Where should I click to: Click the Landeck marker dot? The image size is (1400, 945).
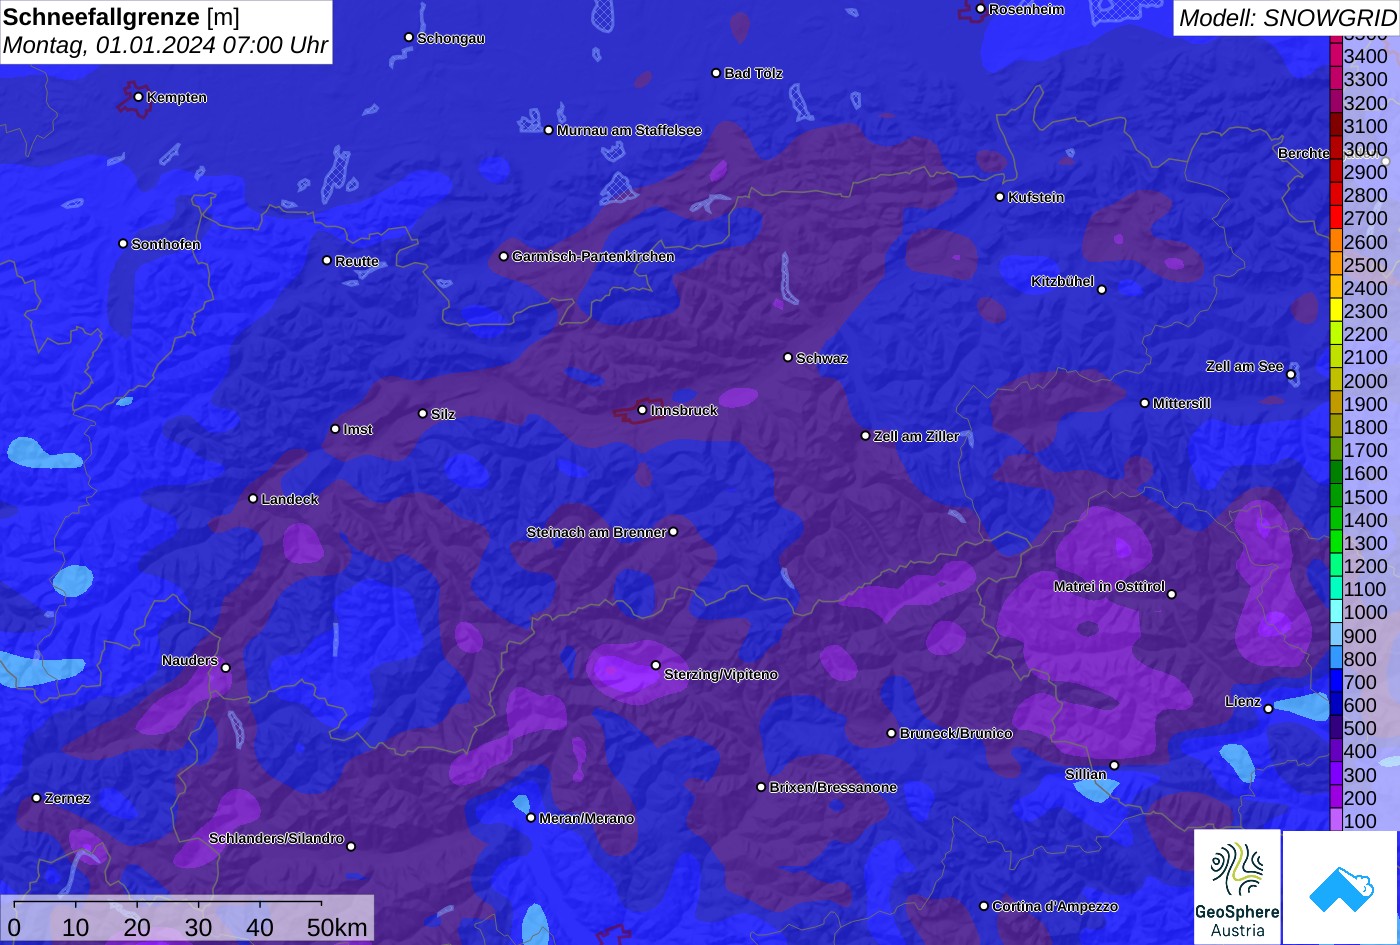[253, 498]
